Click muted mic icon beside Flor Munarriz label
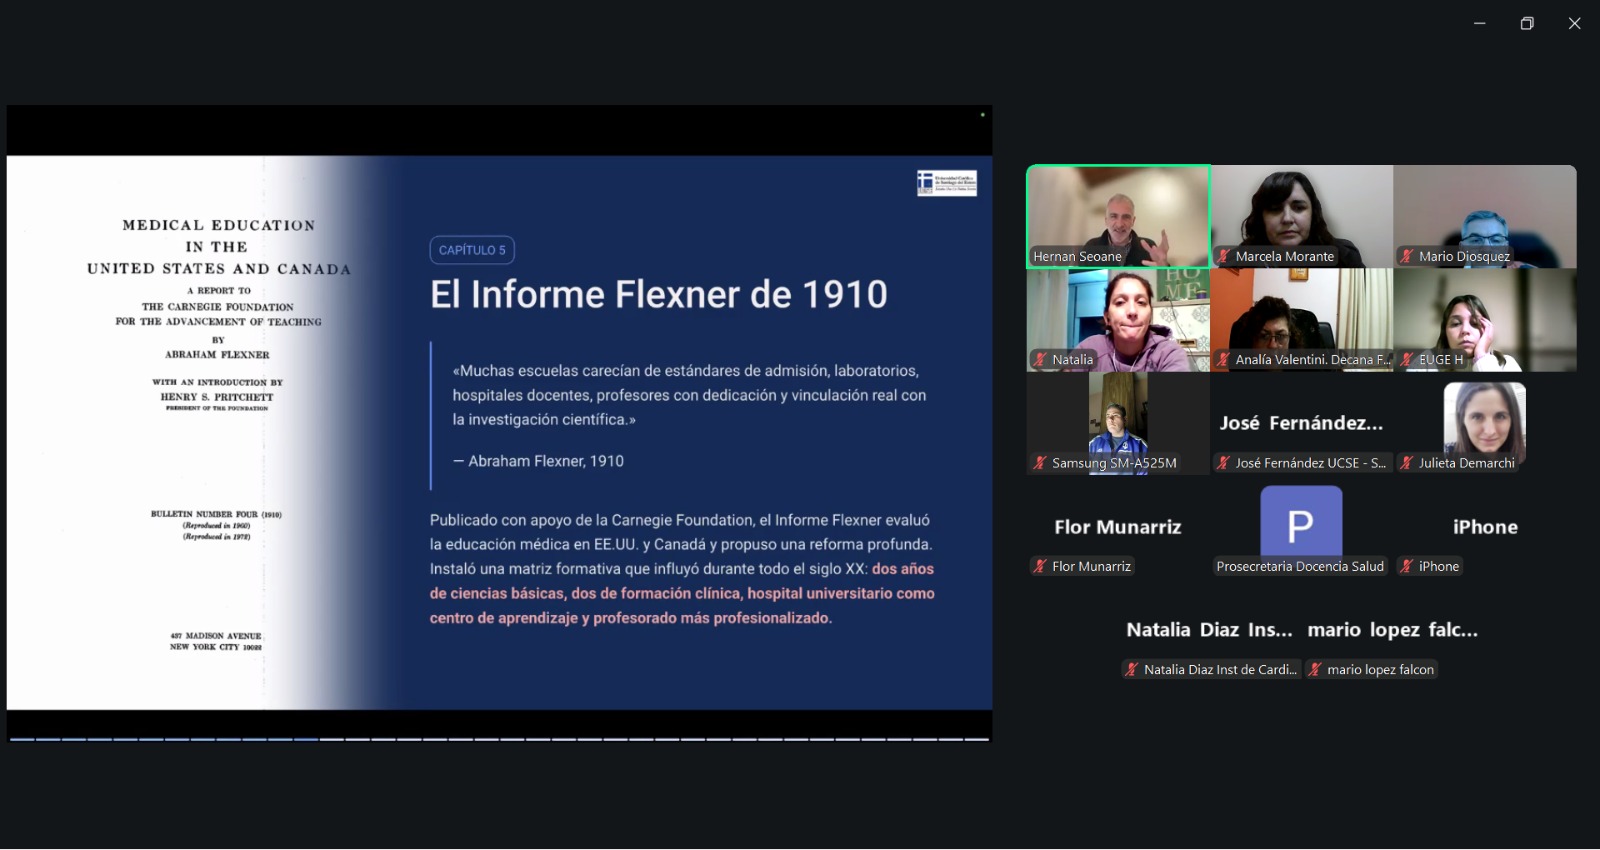This screenshot has width=1600, height=850. 1040,566
